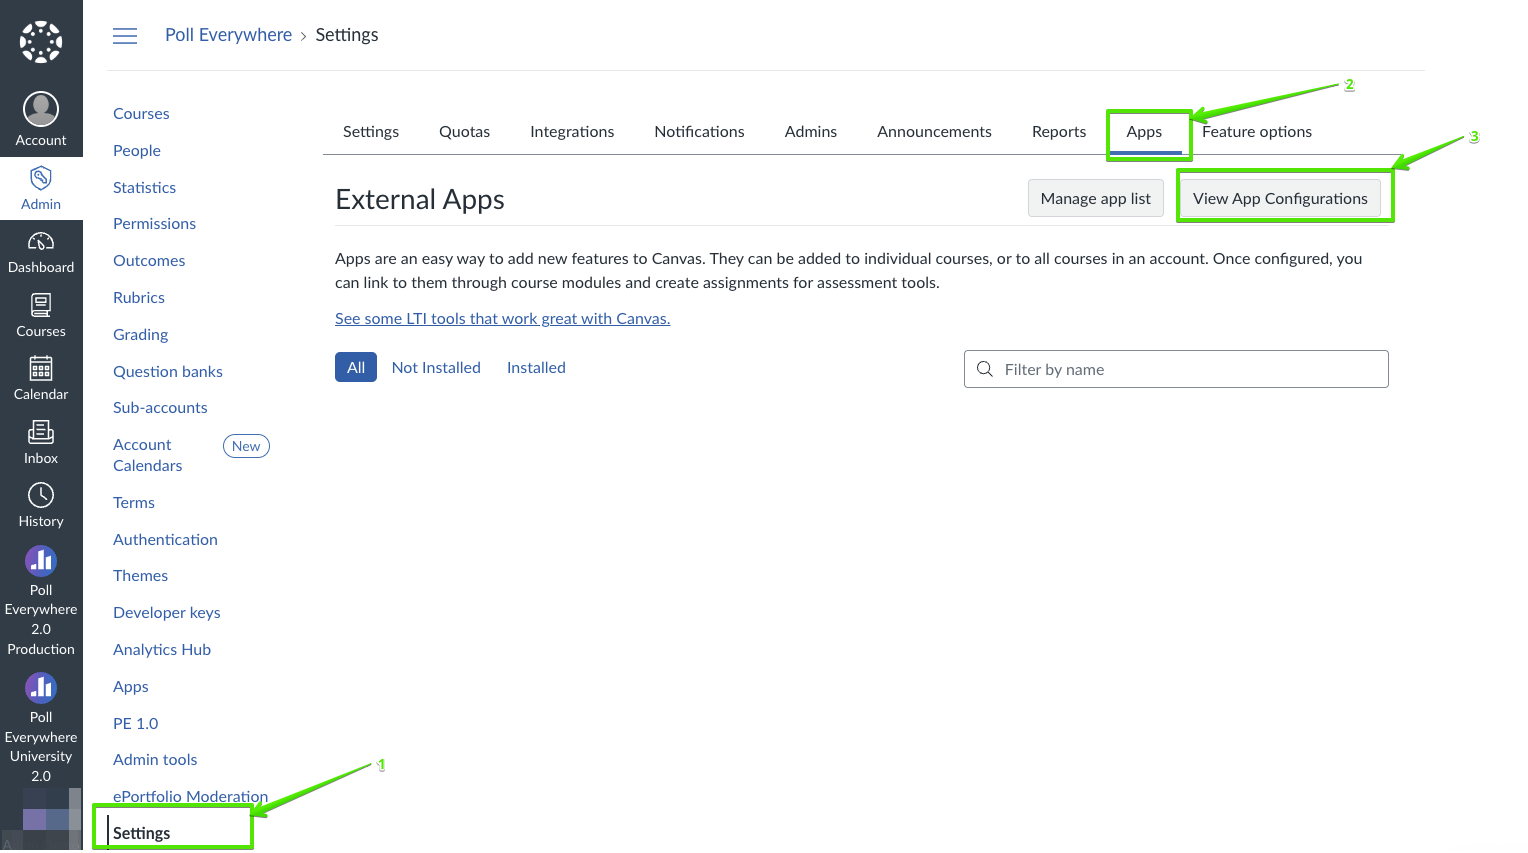Select the Admin shield icon
The width and height of the screenshot is (1528, 853).
coord(41,178)
